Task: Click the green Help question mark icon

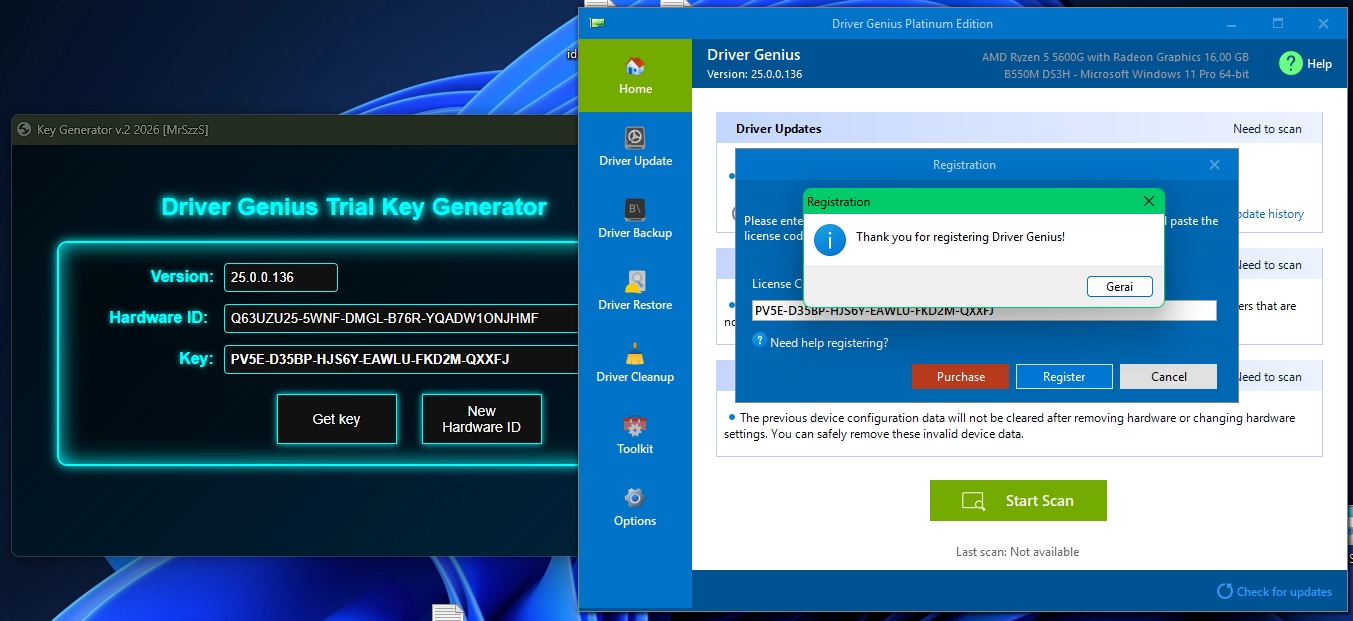Action: [1291, 63]
